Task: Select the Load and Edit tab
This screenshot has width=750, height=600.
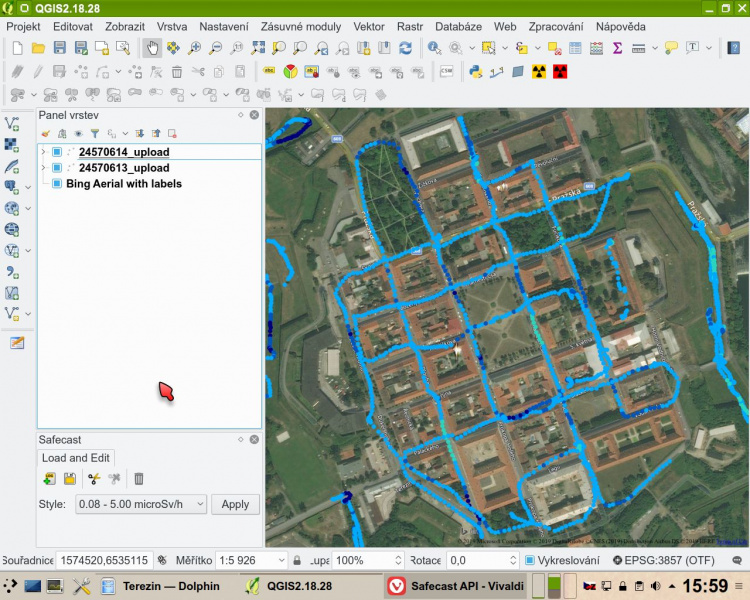Action: tap(76, 458)
